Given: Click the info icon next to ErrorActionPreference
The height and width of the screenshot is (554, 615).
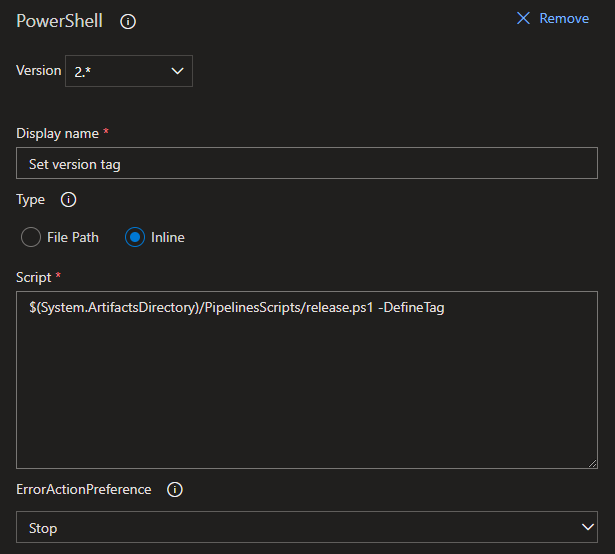Looking at the screenshot, I should pos(175,489).
